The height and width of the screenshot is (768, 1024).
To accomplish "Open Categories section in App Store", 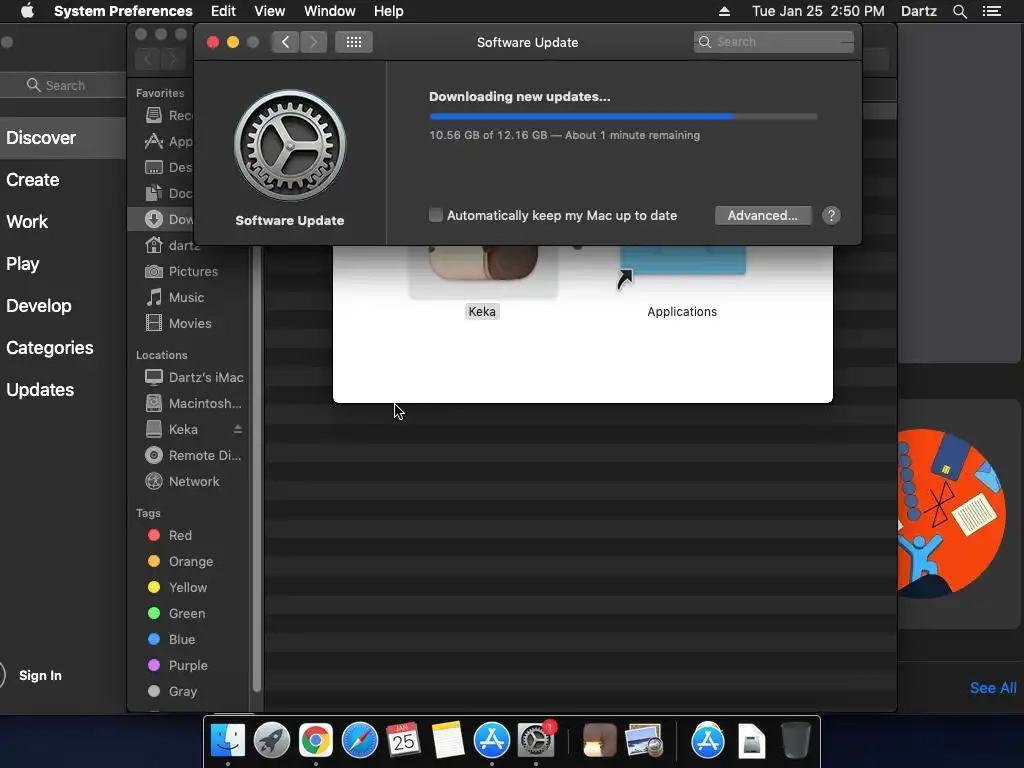I will pos(50,347).
